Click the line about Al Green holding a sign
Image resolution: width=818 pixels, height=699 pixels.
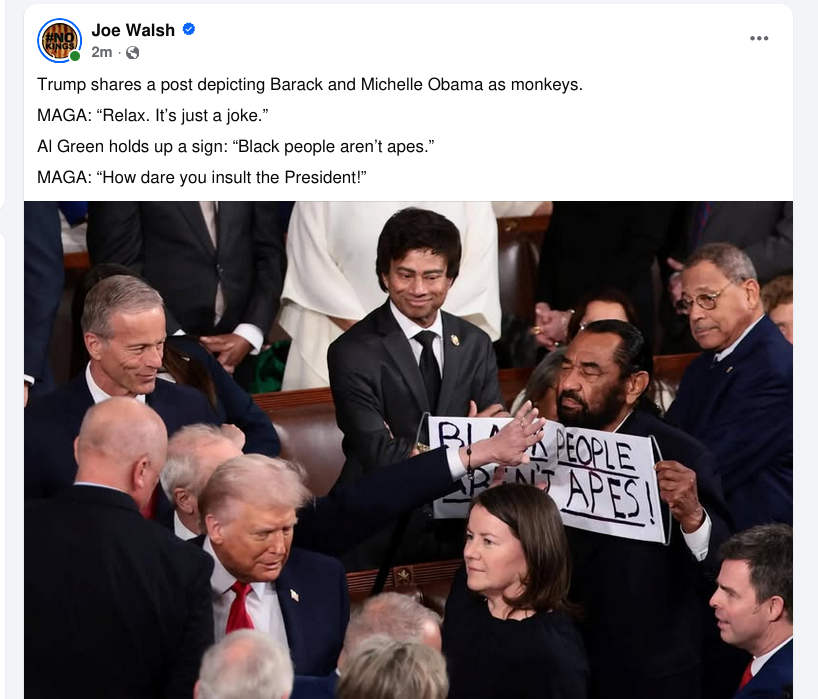(x=236, y=147)
